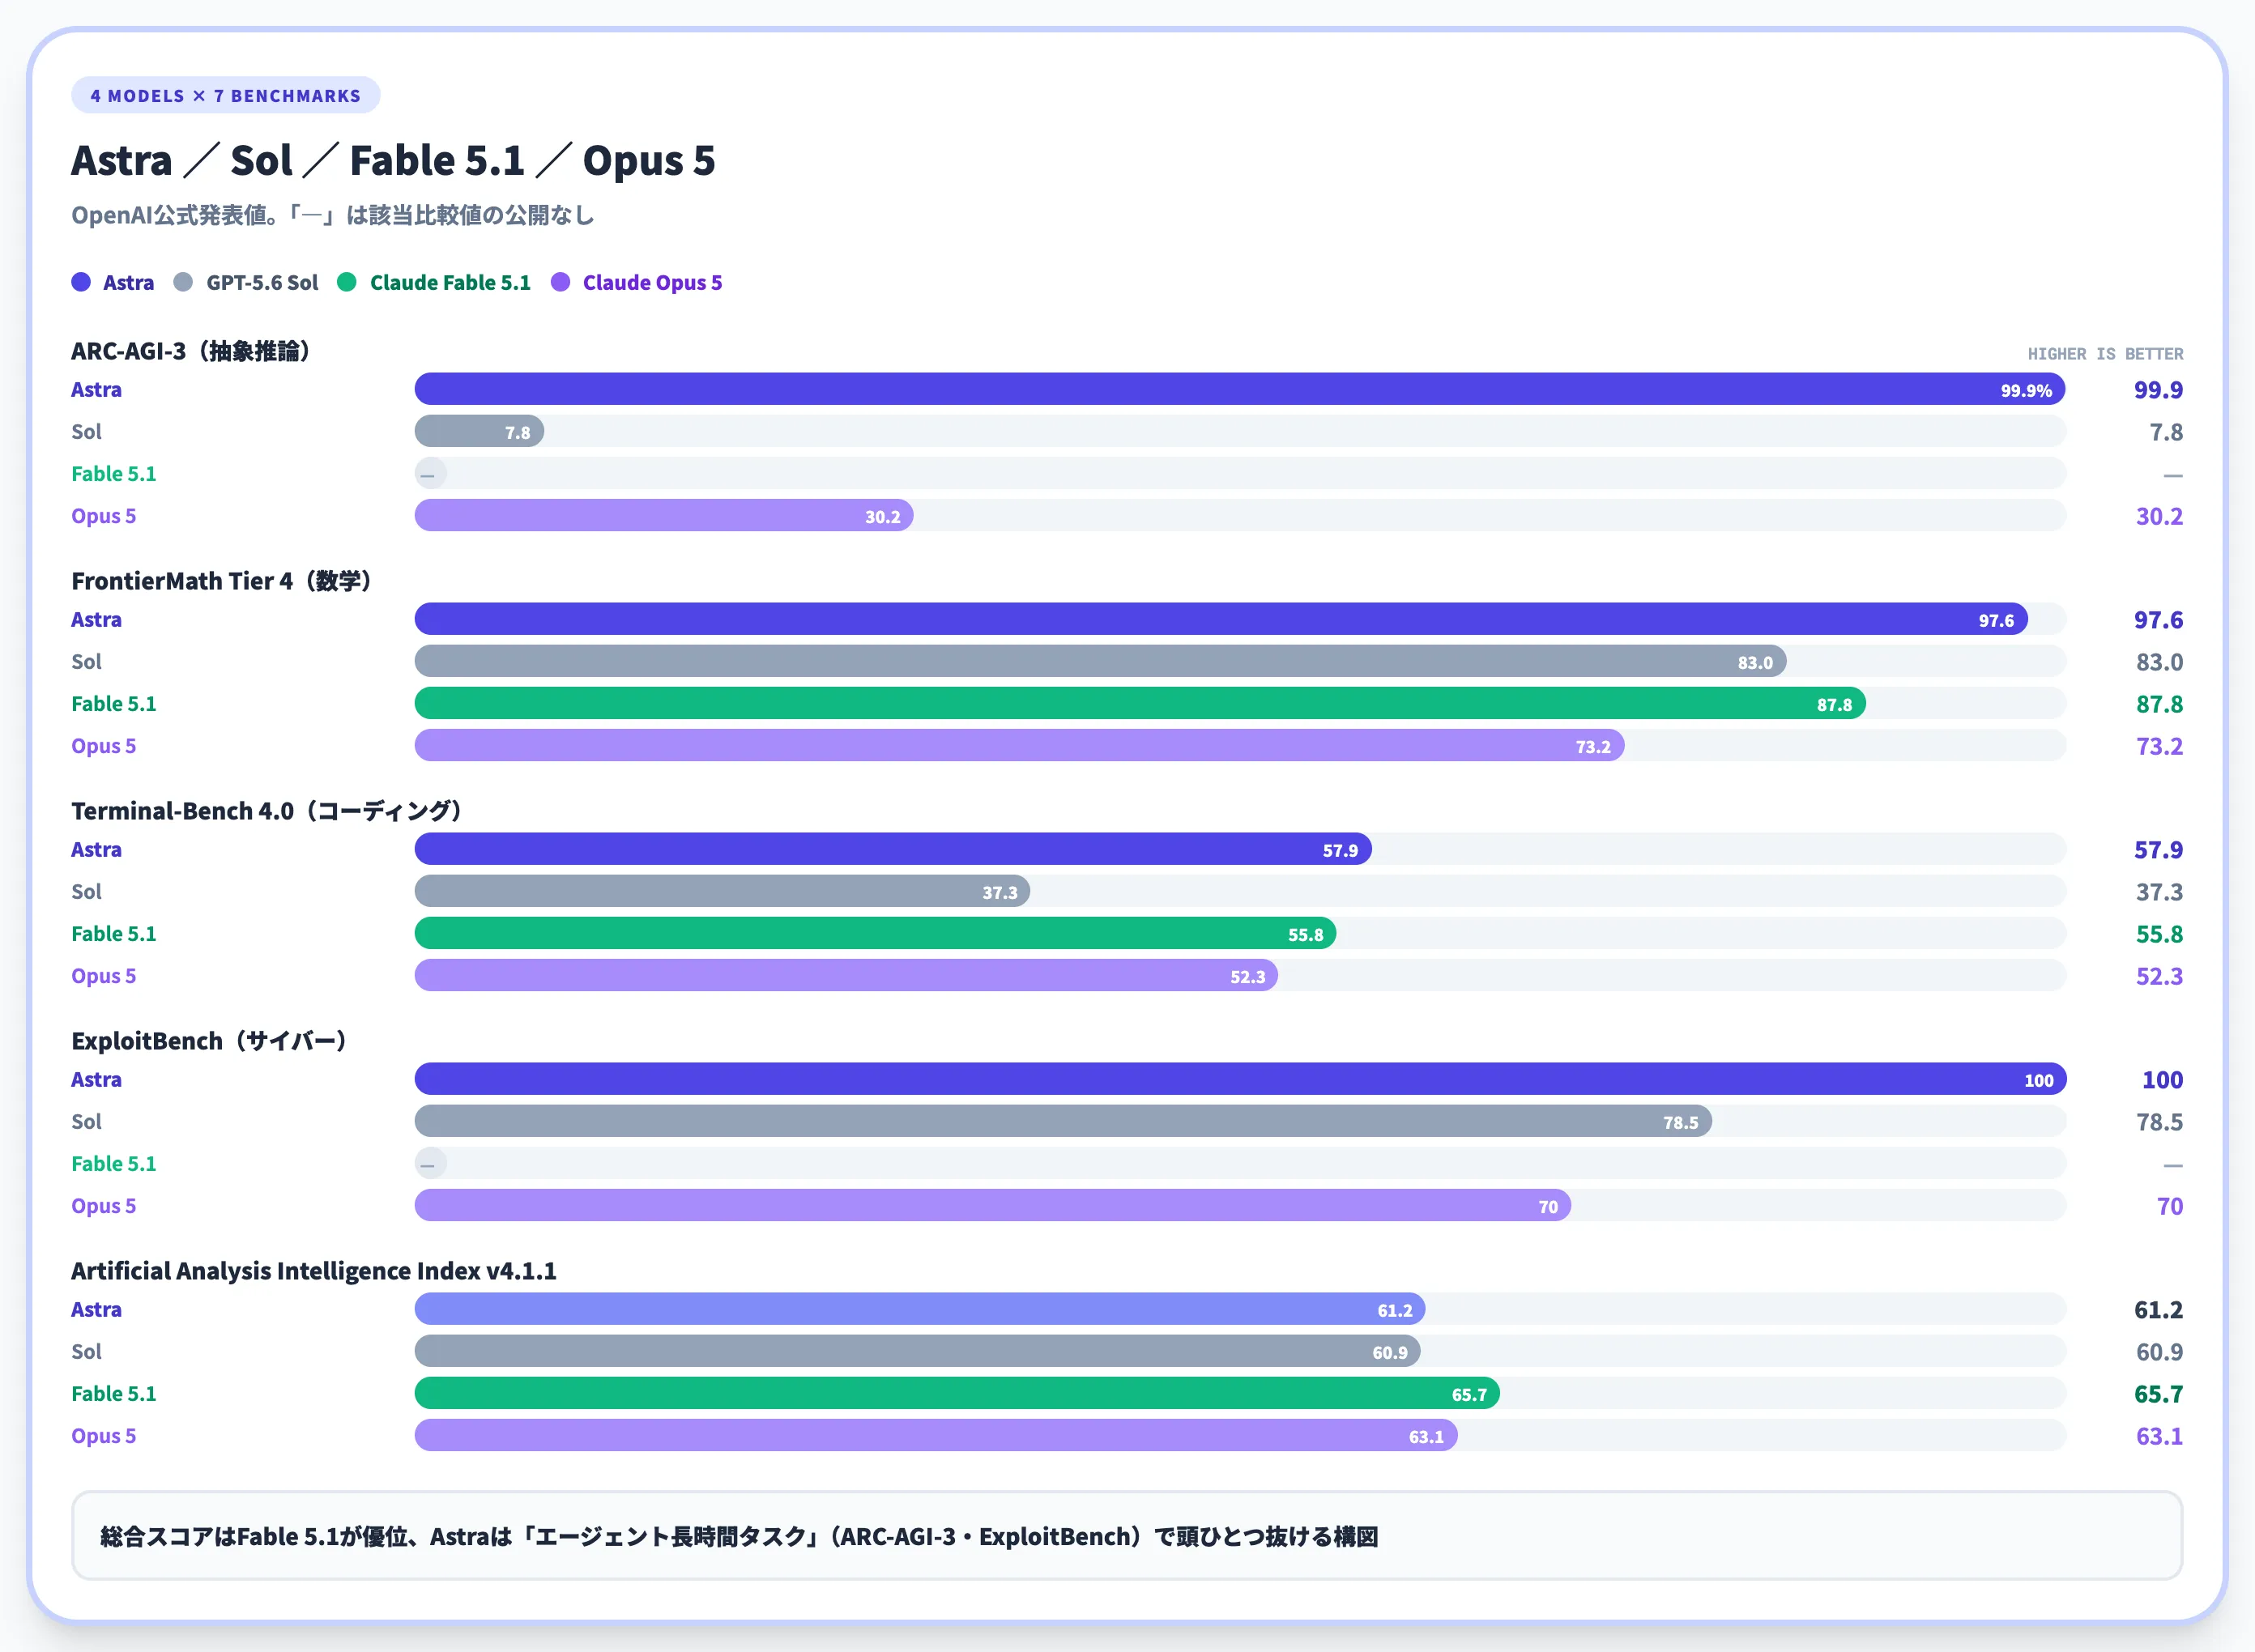Click the 'Fable 5.1' row label under ARC-AGI-3
The height and width of the screenshot is (1652, 2255).
114,474
